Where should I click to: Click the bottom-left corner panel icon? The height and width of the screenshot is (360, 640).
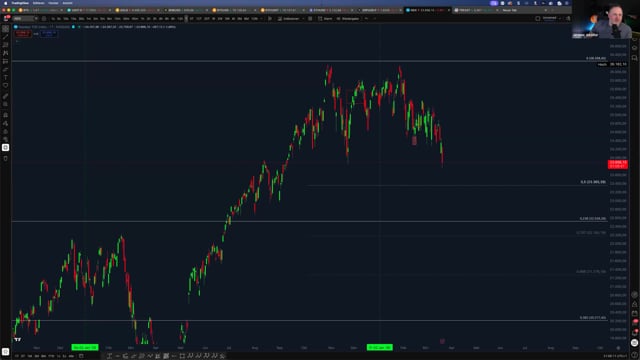pos(5,351)
